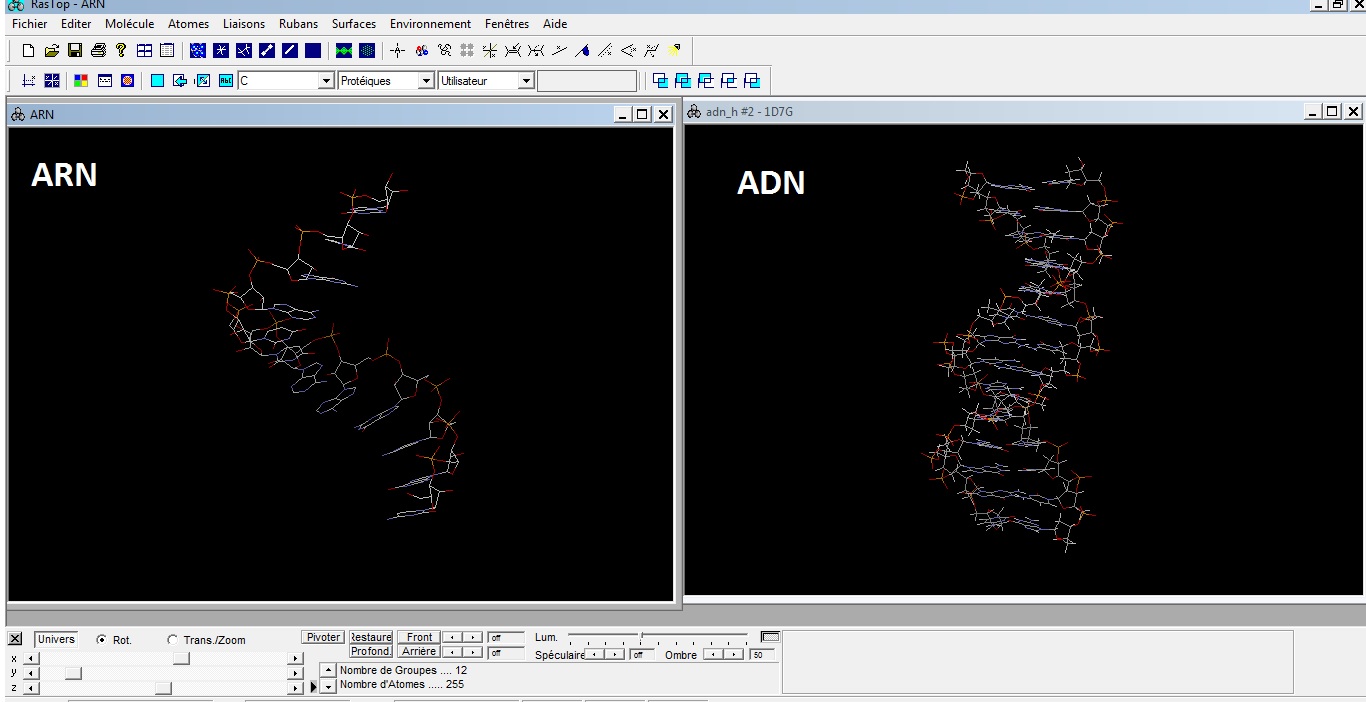1366x702 pixels.
Task: Save using the floppy disk icon
Action: pos(74,50)
